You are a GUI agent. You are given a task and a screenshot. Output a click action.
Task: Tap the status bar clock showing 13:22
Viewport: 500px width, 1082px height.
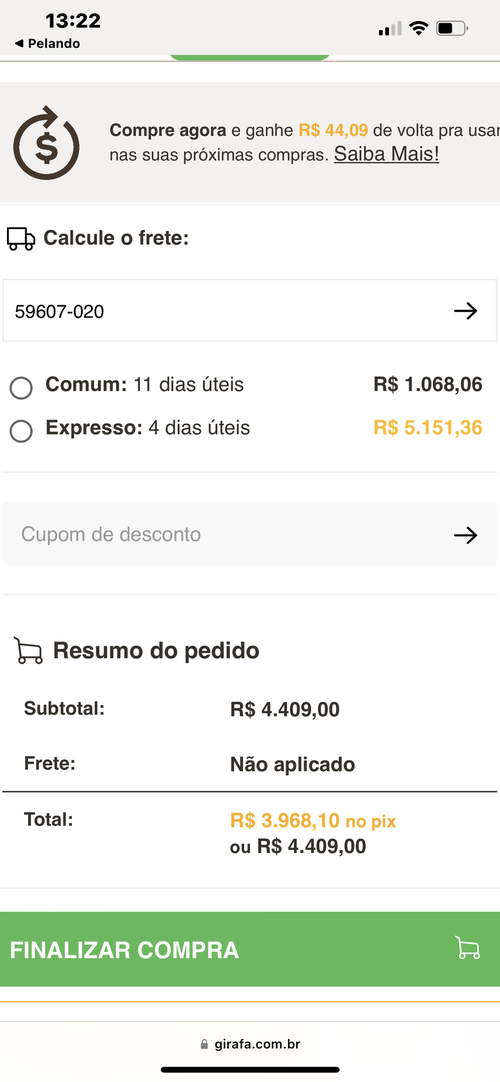coord(73,21)
